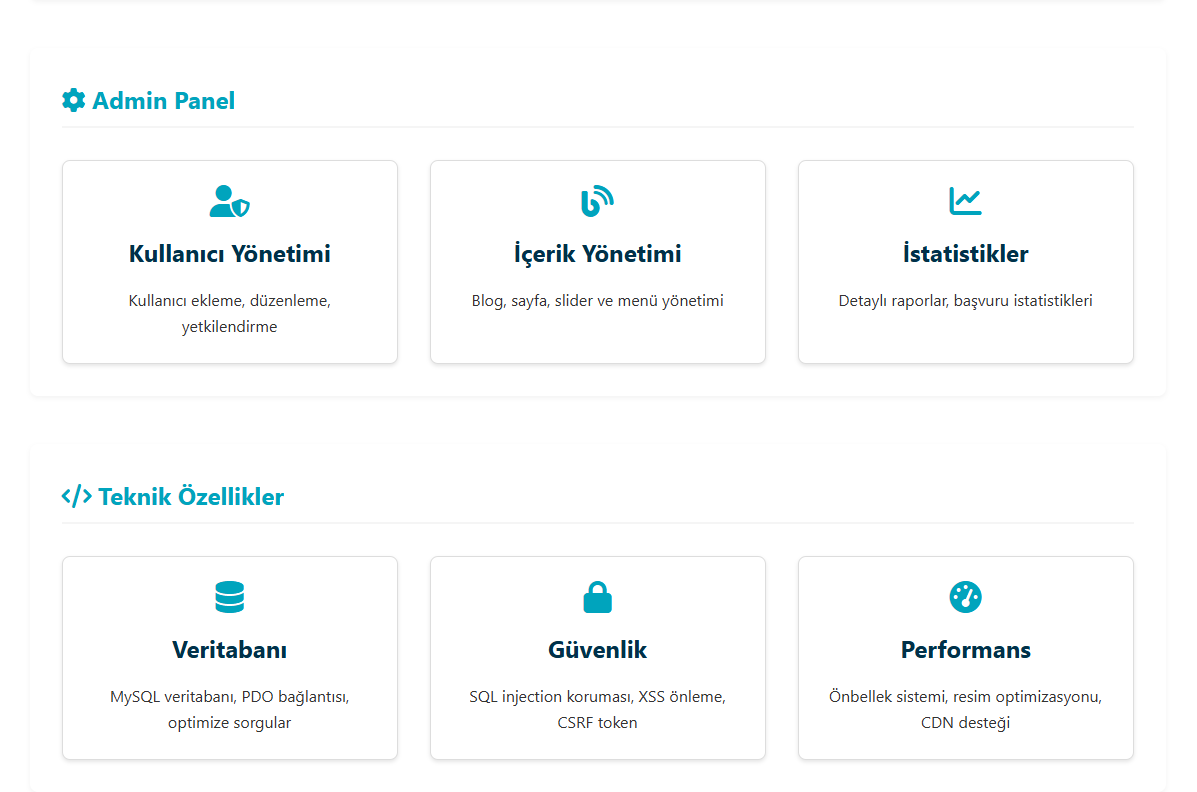Screen dimensions: 1197x792
Task: Click the code brackets icon beside Teknik Özellikler
Action: 76,496
